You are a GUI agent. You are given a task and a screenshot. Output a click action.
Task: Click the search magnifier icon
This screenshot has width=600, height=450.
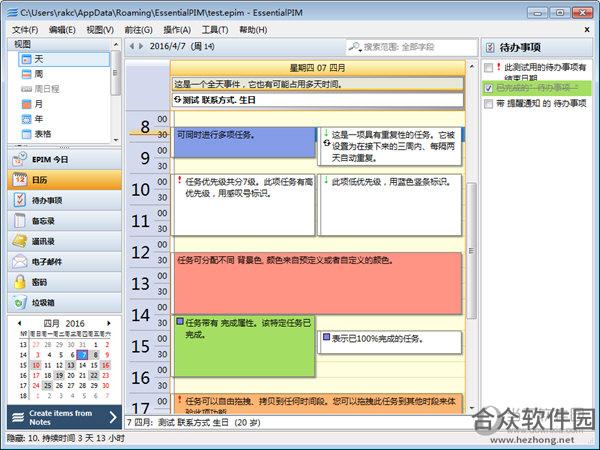tap(355, 47)
